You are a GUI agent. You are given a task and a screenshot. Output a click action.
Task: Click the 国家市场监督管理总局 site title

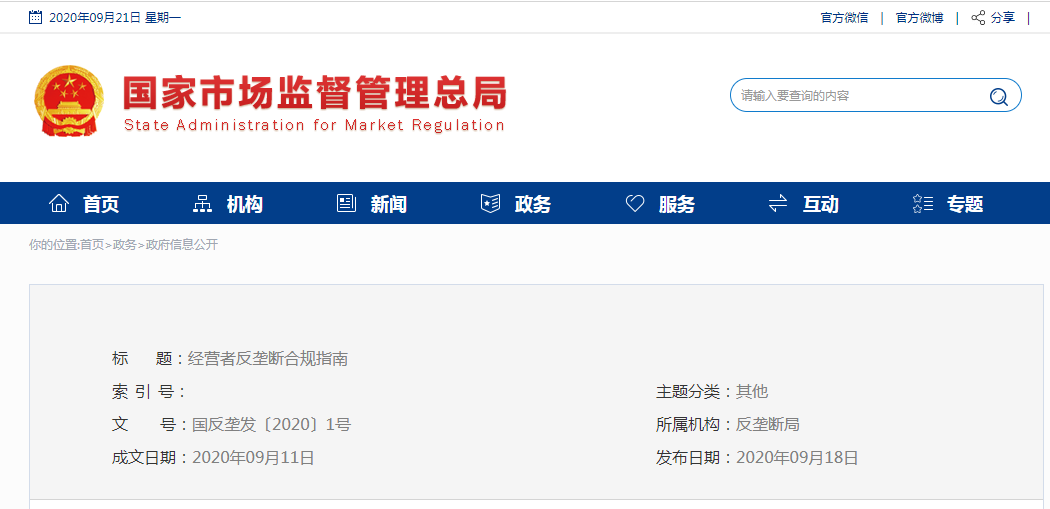(315, 94)
